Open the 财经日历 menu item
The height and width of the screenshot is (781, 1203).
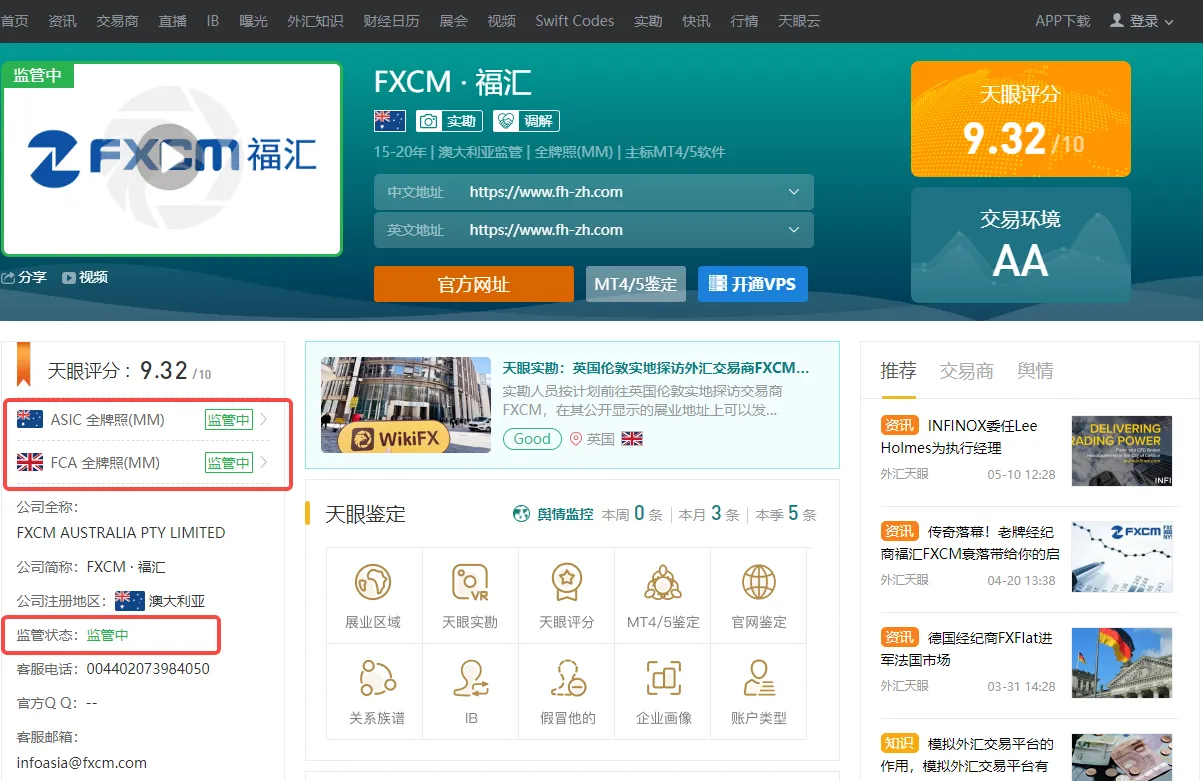(391, 21)
